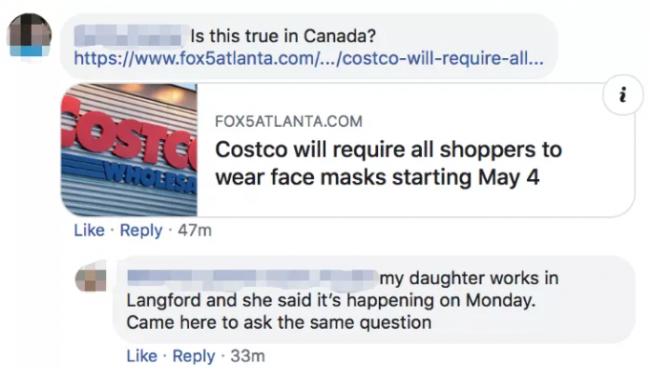Click the 33m timestamp on the reply
Image resolution: width=650 pixels, height=383 pixels.
tap(247, 356)
